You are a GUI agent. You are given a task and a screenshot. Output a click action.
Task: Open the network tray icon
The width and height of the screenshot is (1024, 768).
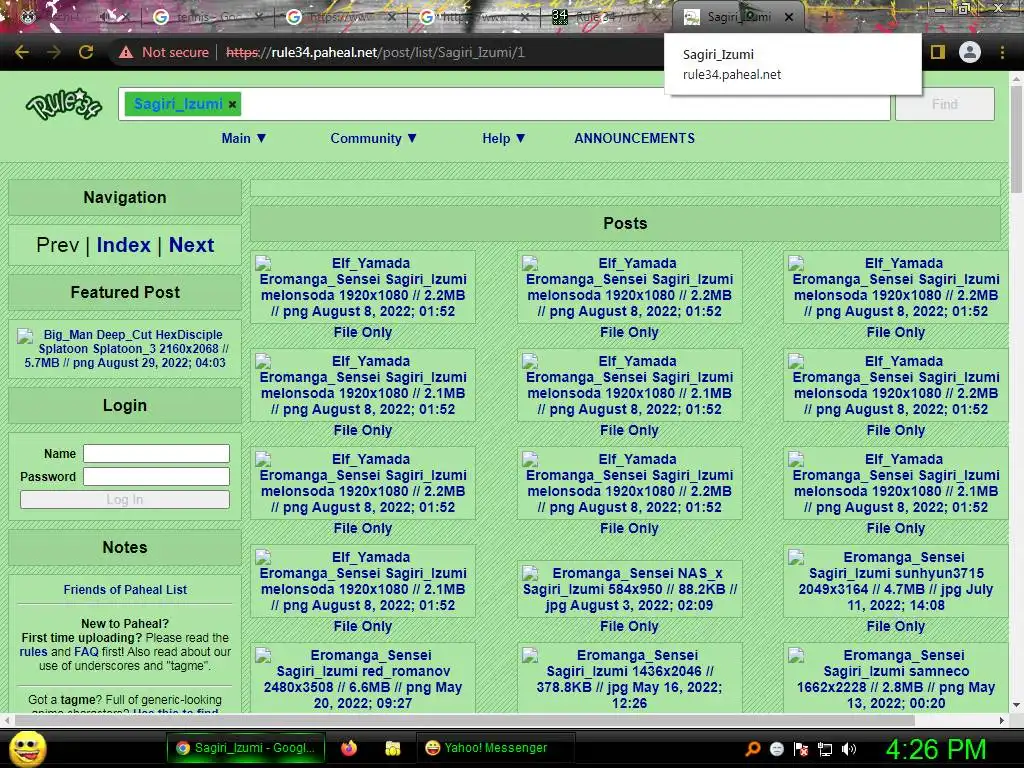pos(825,749)
